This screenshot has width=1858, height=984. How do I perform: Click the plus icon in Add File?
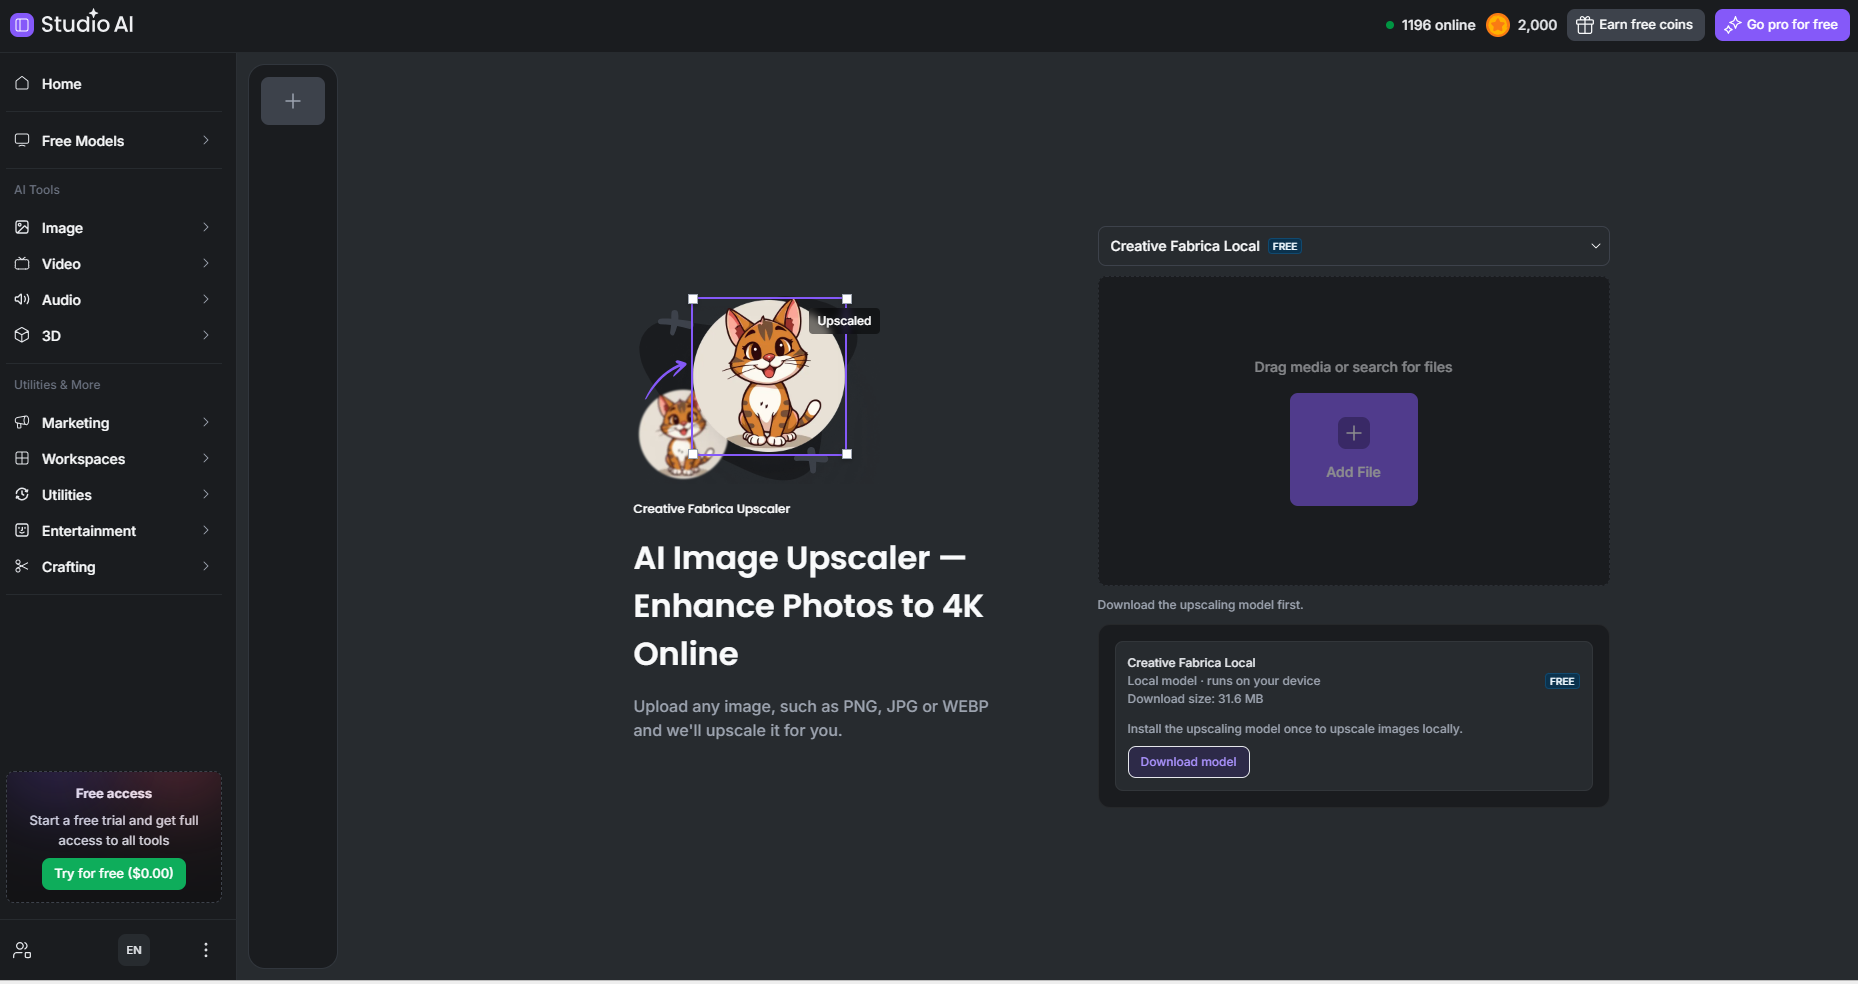1353,433
